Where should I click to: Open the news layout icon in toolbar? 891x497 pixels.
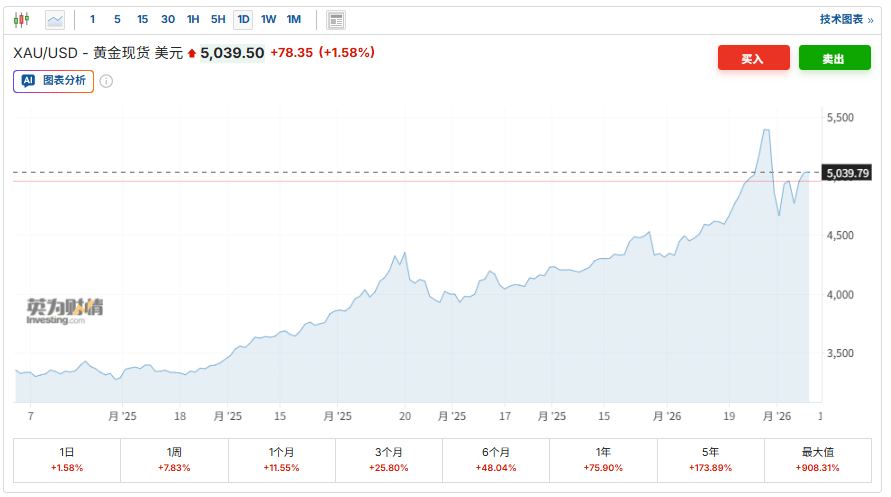tap(336, 19)
